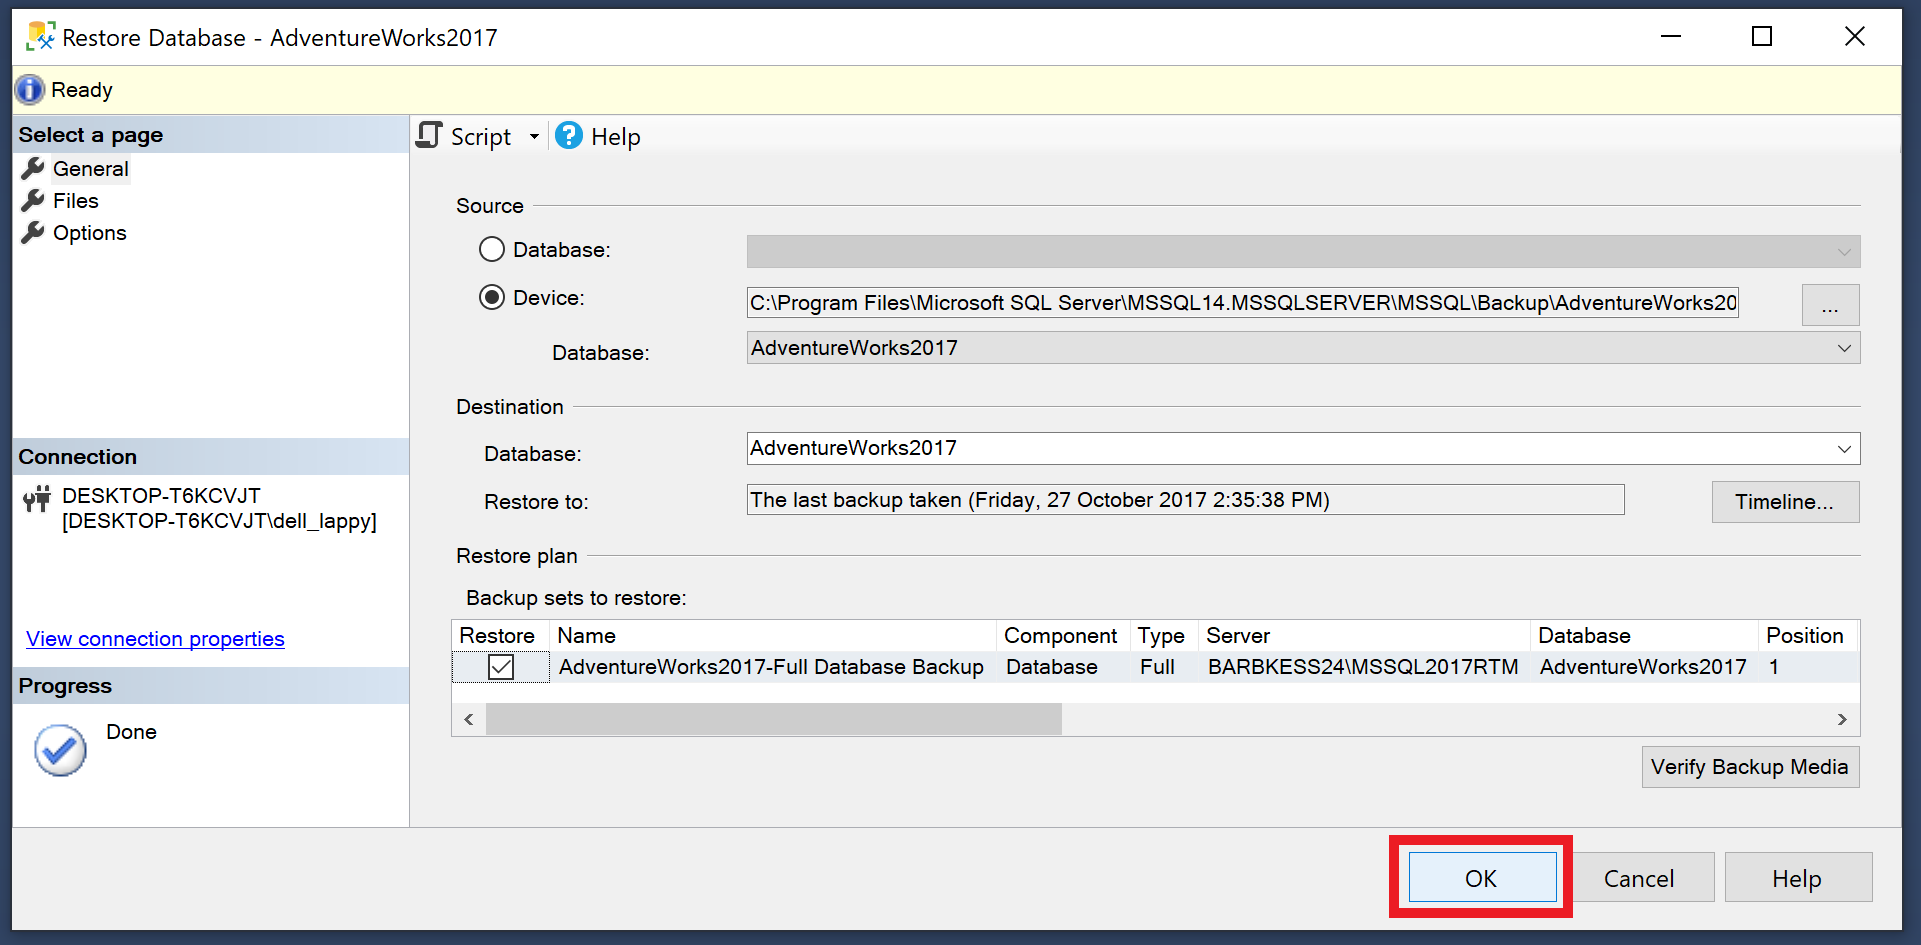The height and width of the screenshot is (945, 1921).
Task: Expand the Script dropdown arrow
Action: [x=535, y=136]
